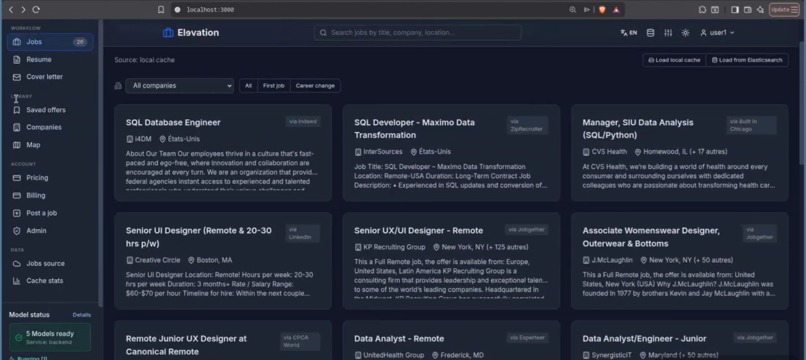Click the database icon in header

click(650, 33)
